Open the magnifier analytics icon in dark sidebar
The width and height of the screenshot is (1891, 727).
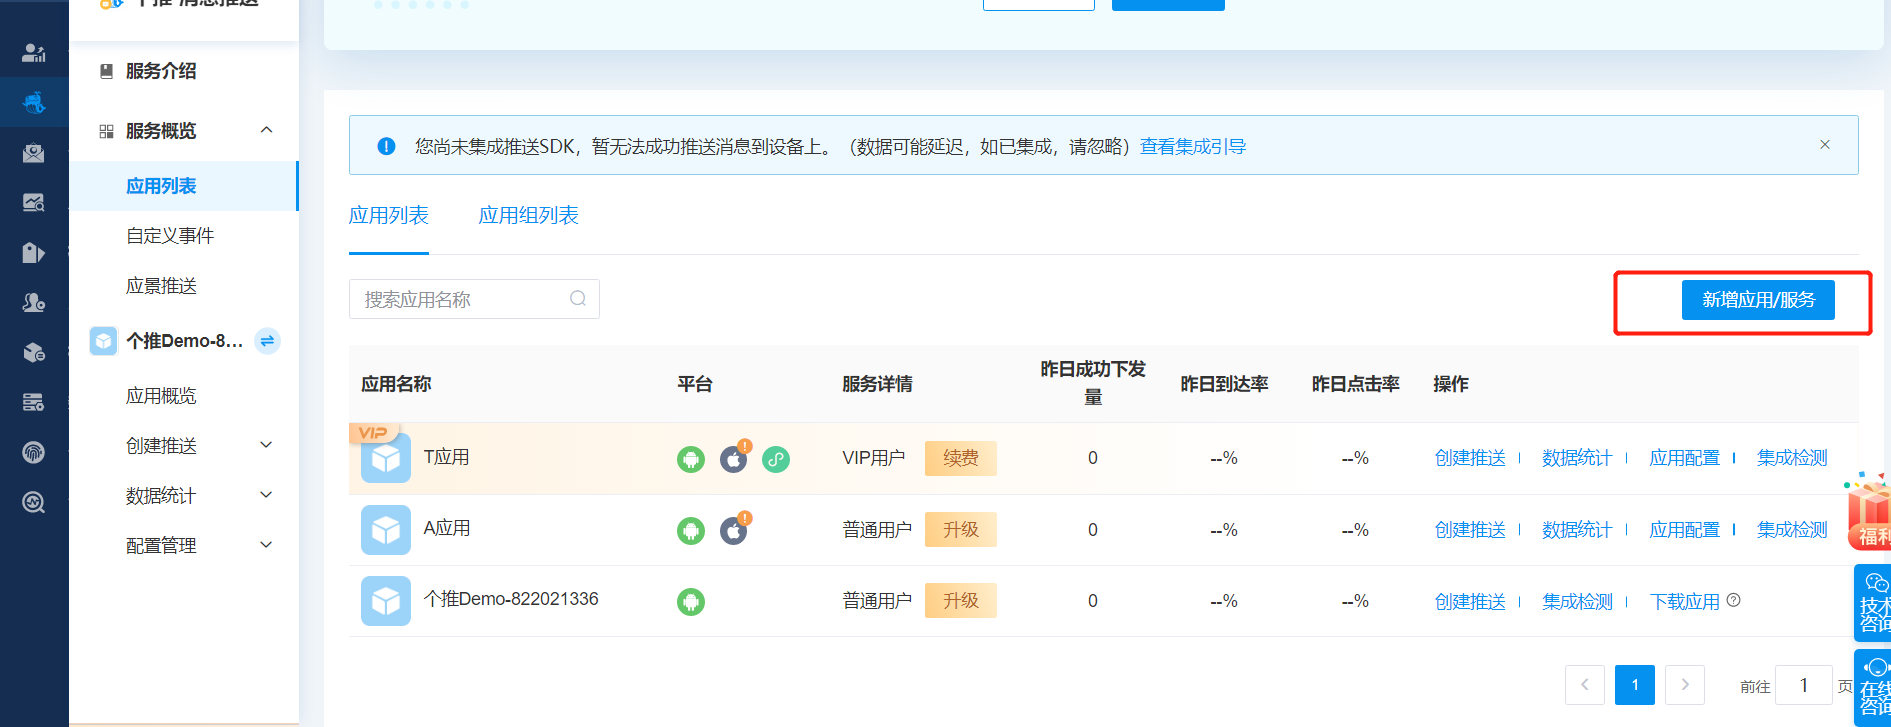(34, 502)
